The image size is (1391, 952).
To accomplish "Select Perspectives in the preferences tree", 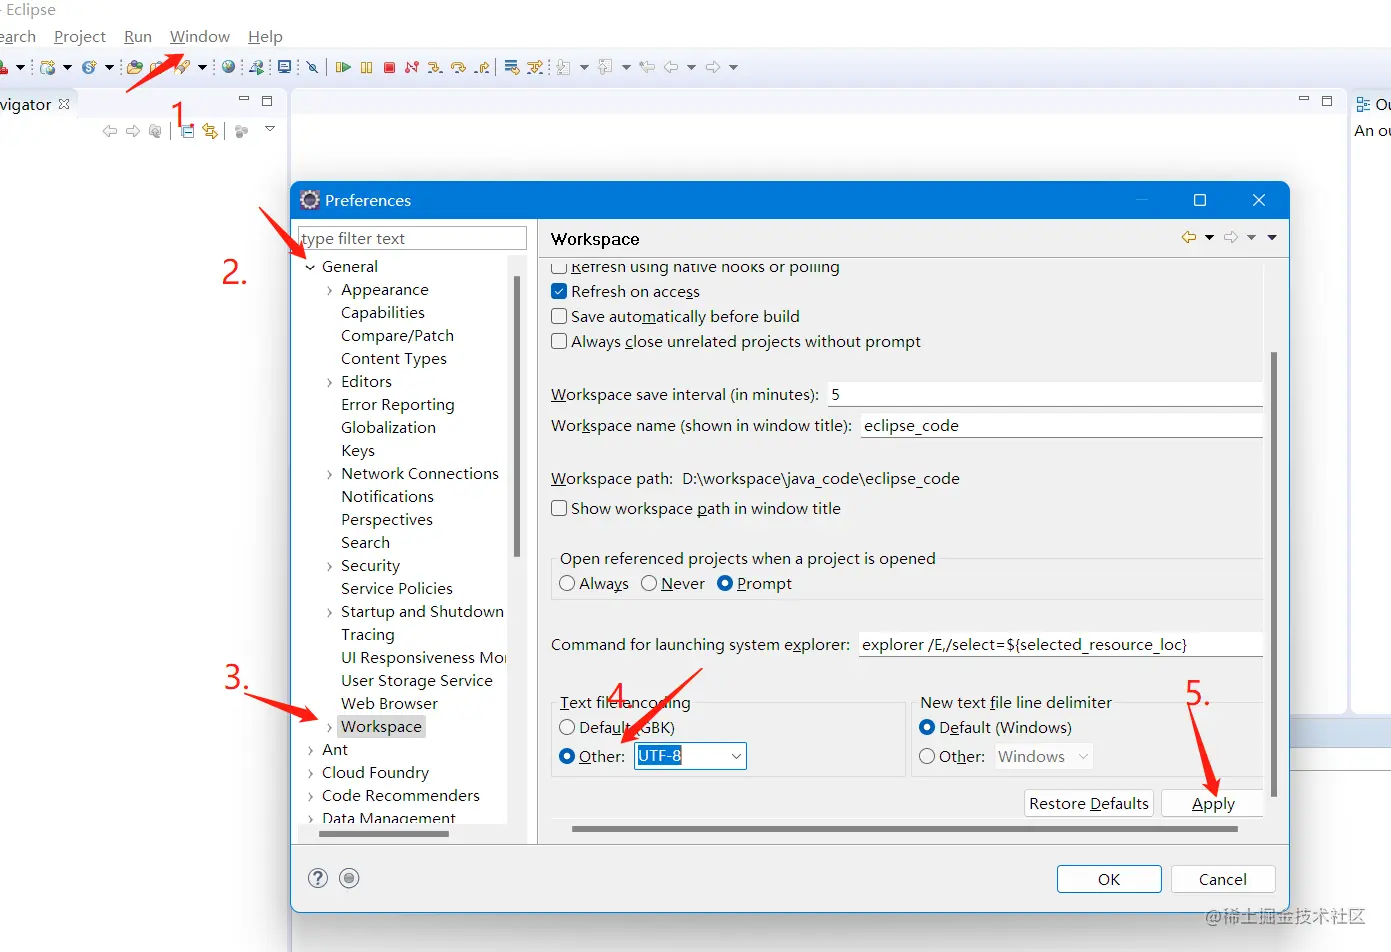I will pos(387,519).
